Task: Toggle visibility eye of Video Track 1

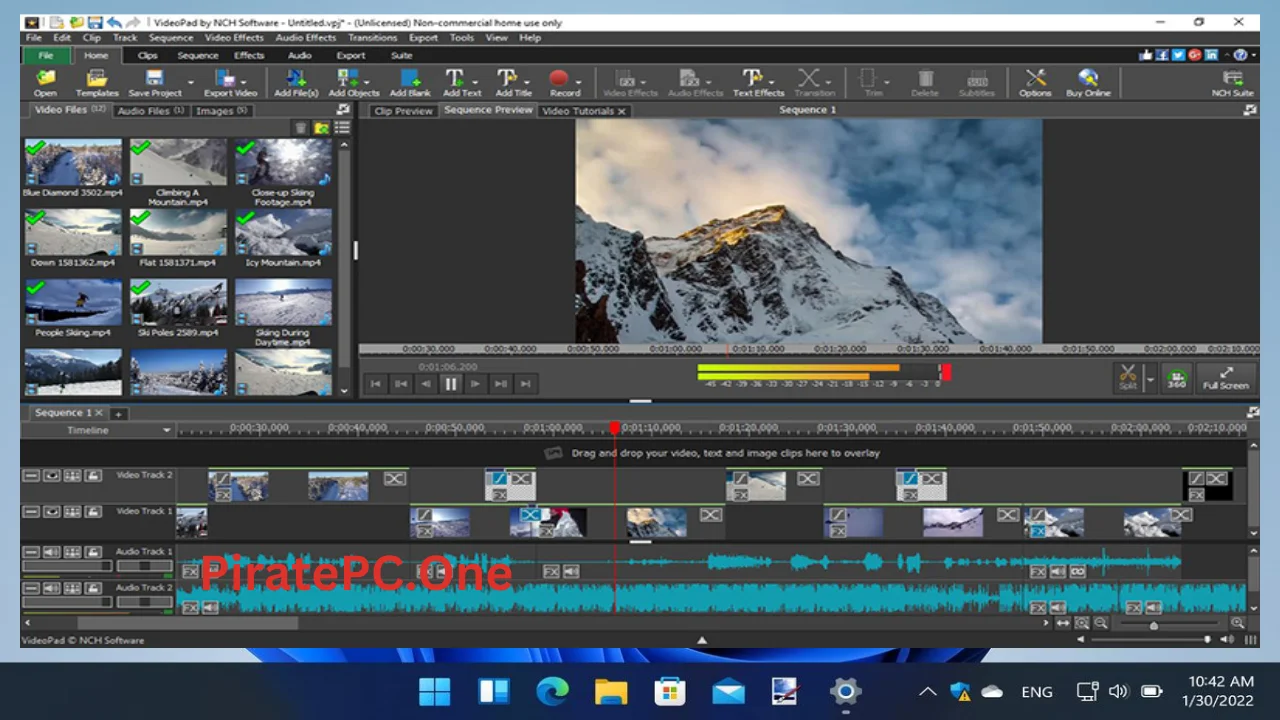Action: 51,512
